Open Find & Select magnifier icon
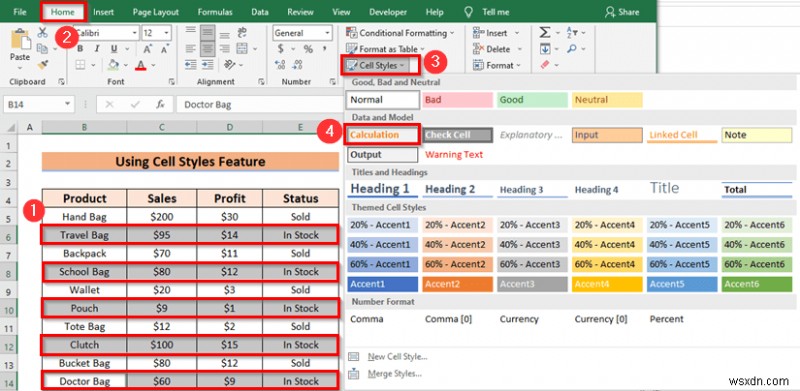Screen dimensions: 800x391 571,49
